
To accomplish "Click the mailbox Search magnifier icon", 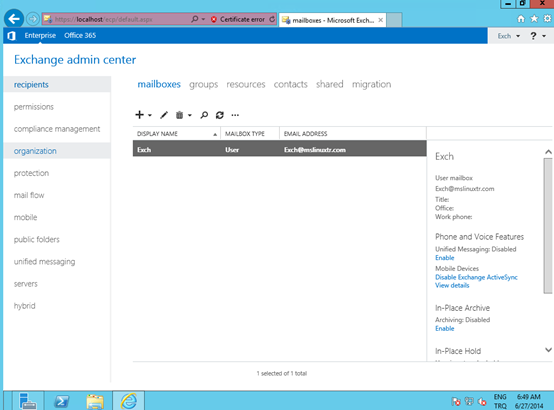I will pyautogui.click(x=204, y=115).
